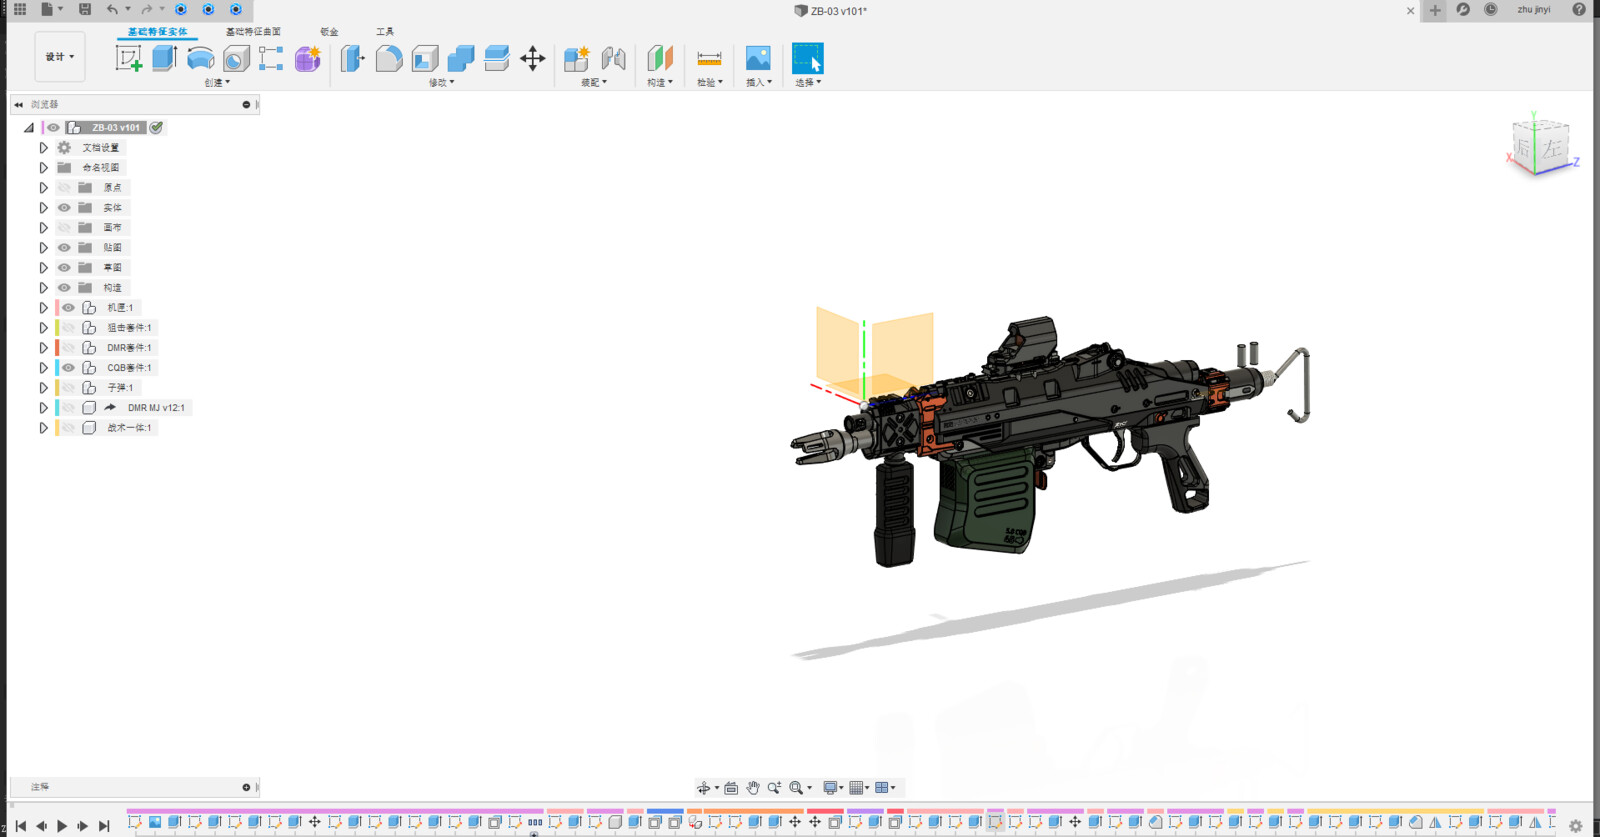Expand the 子弹:1 component node
This screenshot has height=837, width=1600.
pos(43,388)
